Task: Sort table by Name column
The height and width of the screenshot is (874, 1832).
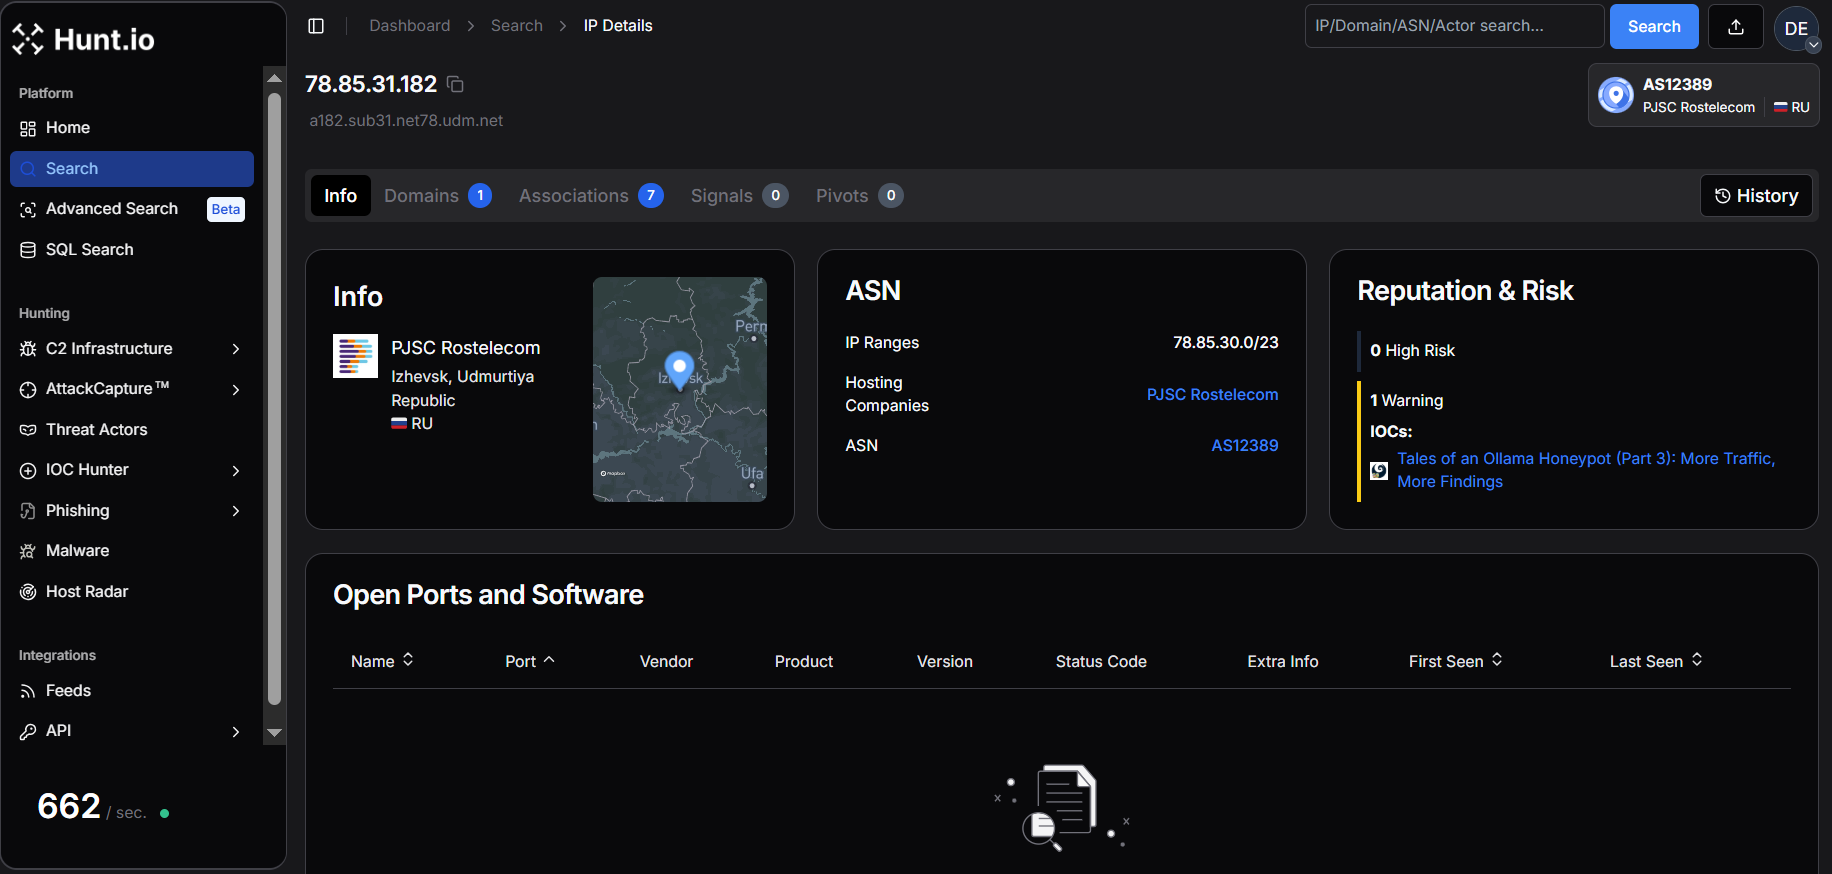Action: click(382, 661)
